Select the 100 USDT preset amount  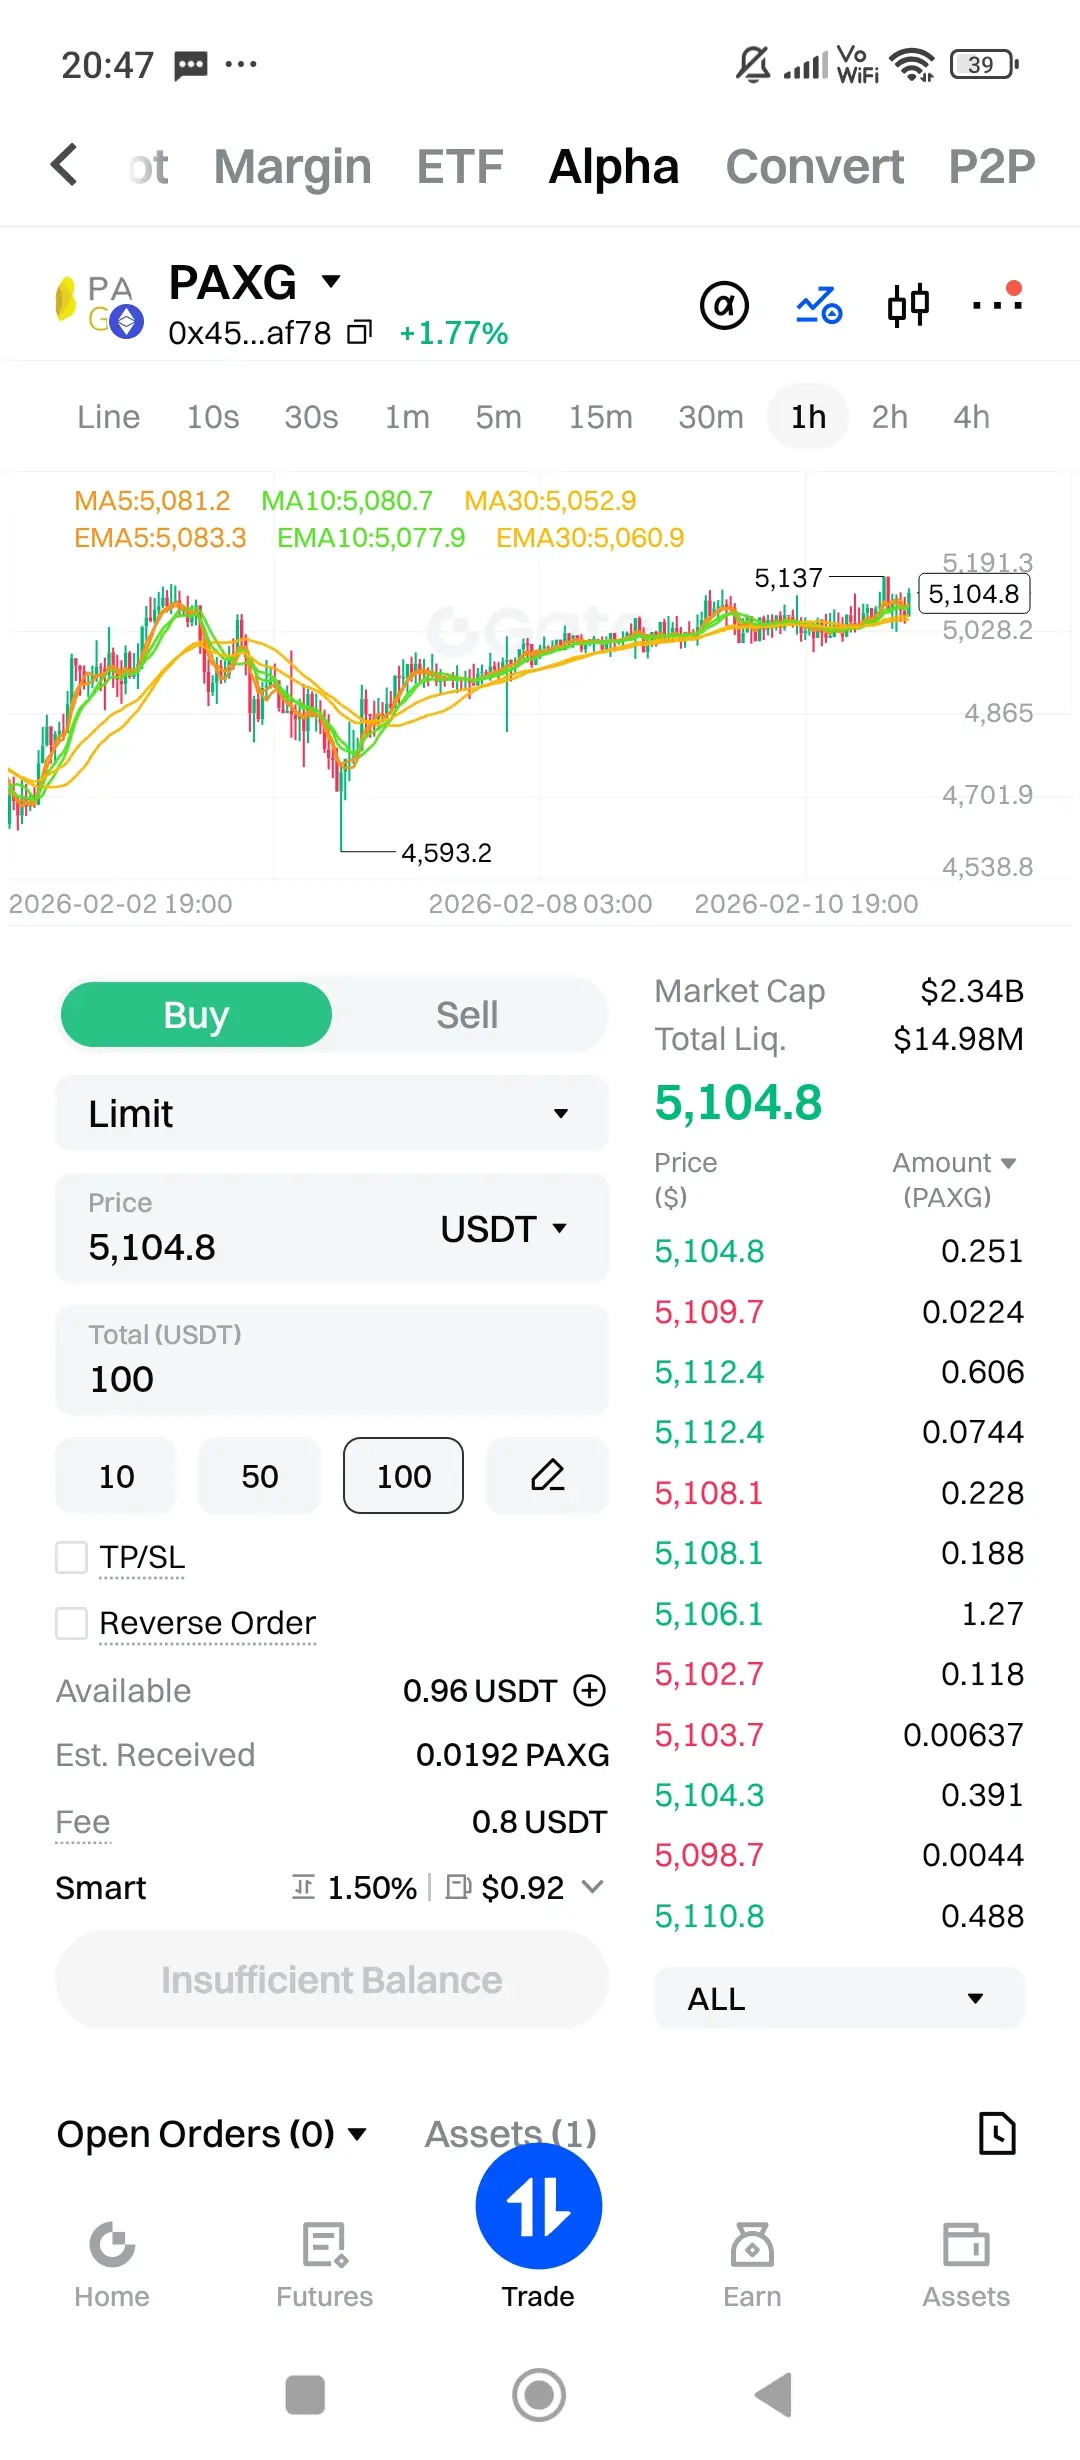click(403, 1475)
